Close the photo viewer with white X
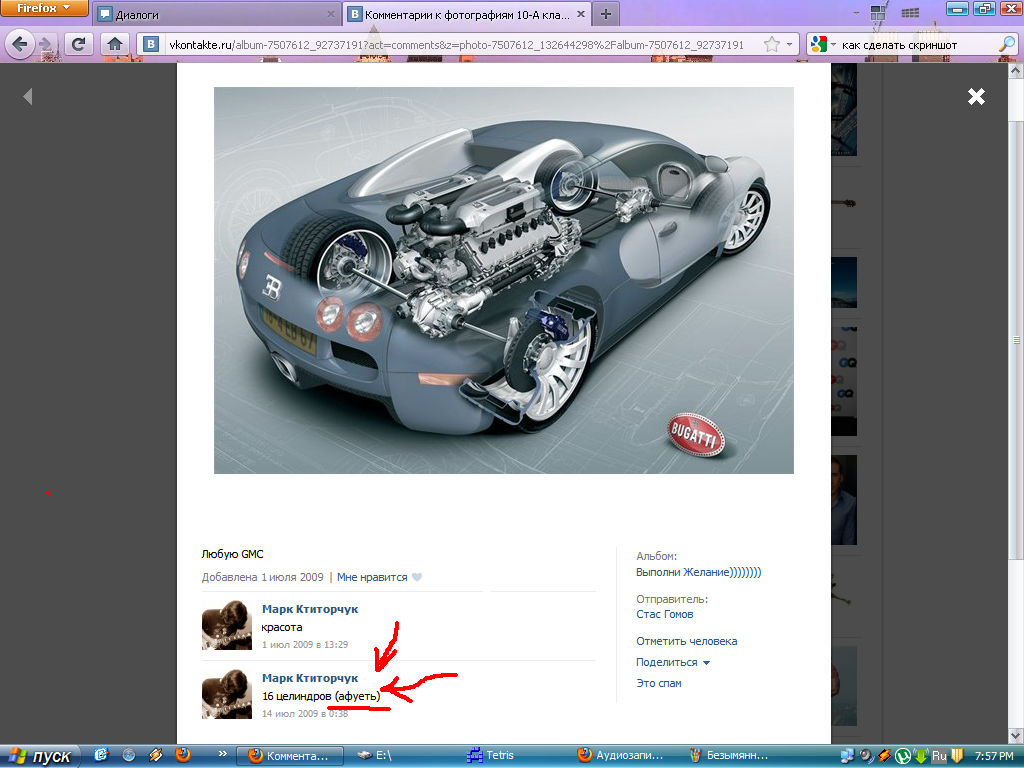This screenshot has height=768, width=1024. coord(976,97)
